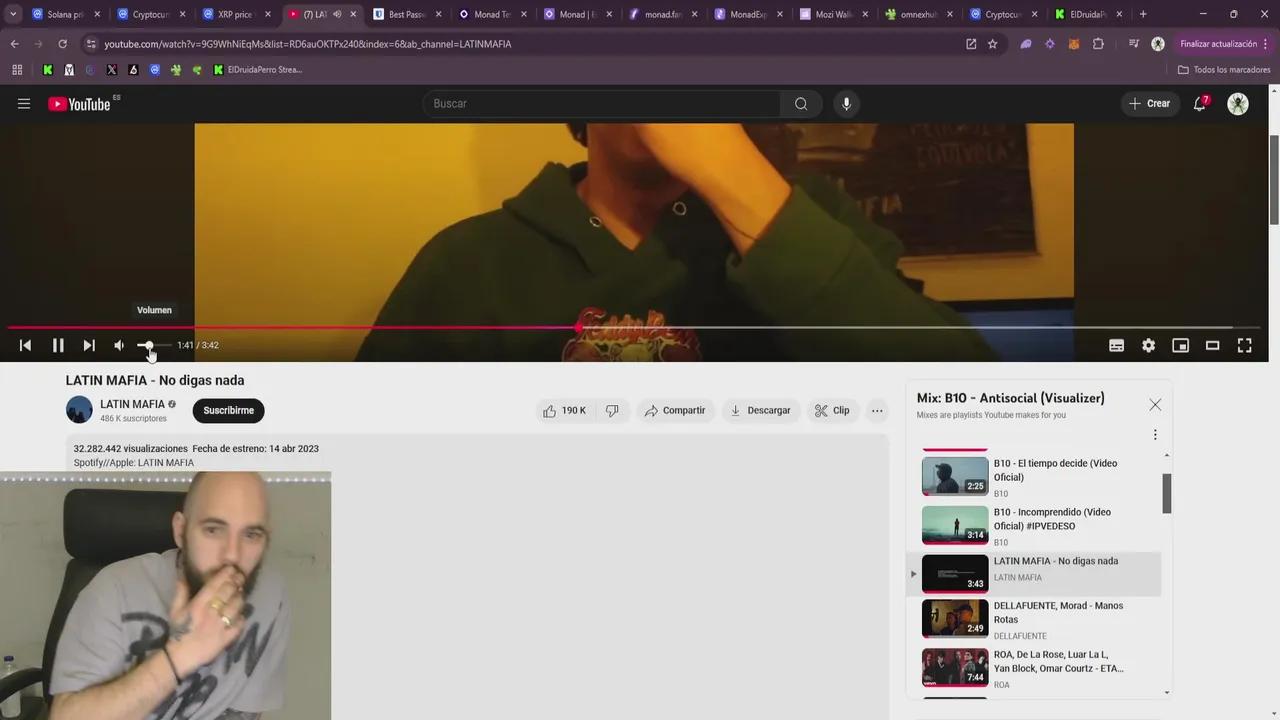This screenshot has width=1280, height=720.
Task: Open a new browser tab
Action: [1143, 14]
